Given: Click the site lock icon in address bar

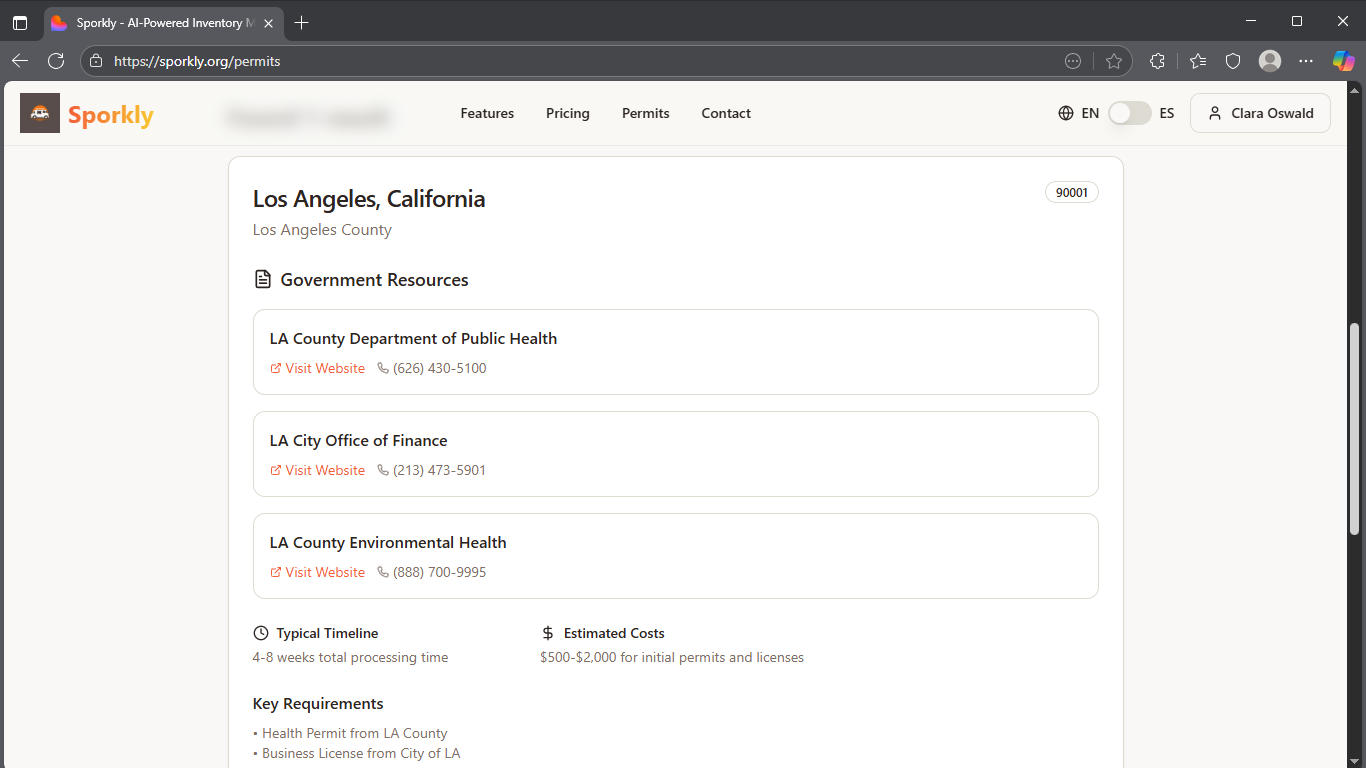Looking at the screenshot, I should point(96,61).
